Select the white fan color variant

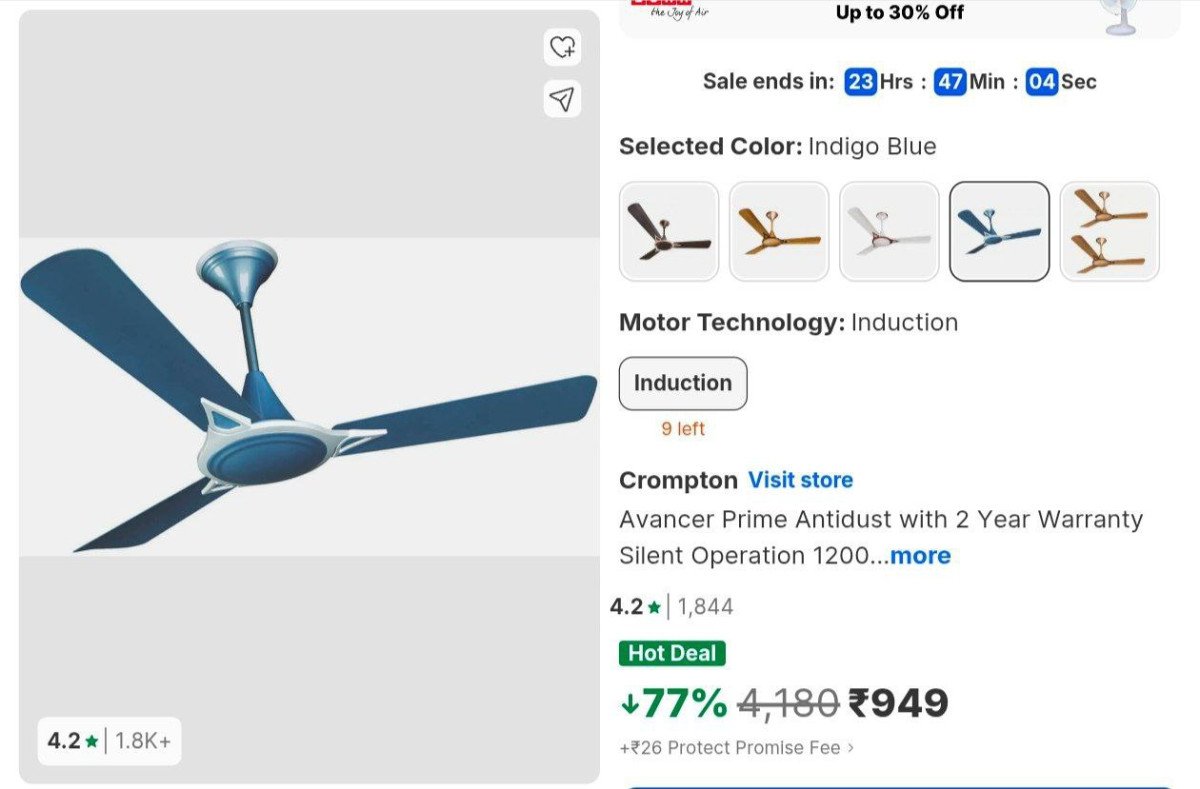click(x=888, y=231)
